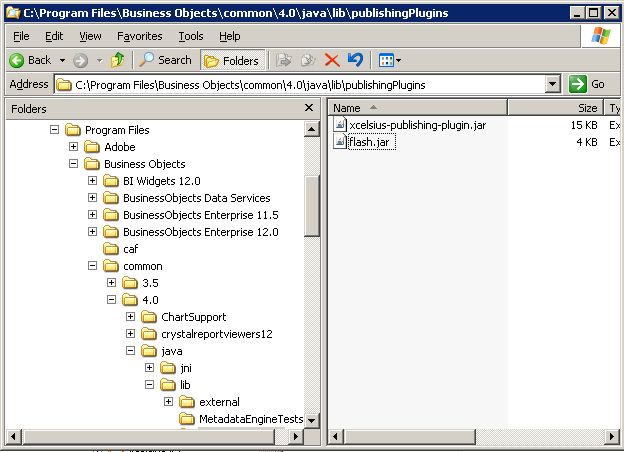Image resolution: width=624 pixels, height=452 pixels.
Task: Select the caf folder
Action: (131, 249)
